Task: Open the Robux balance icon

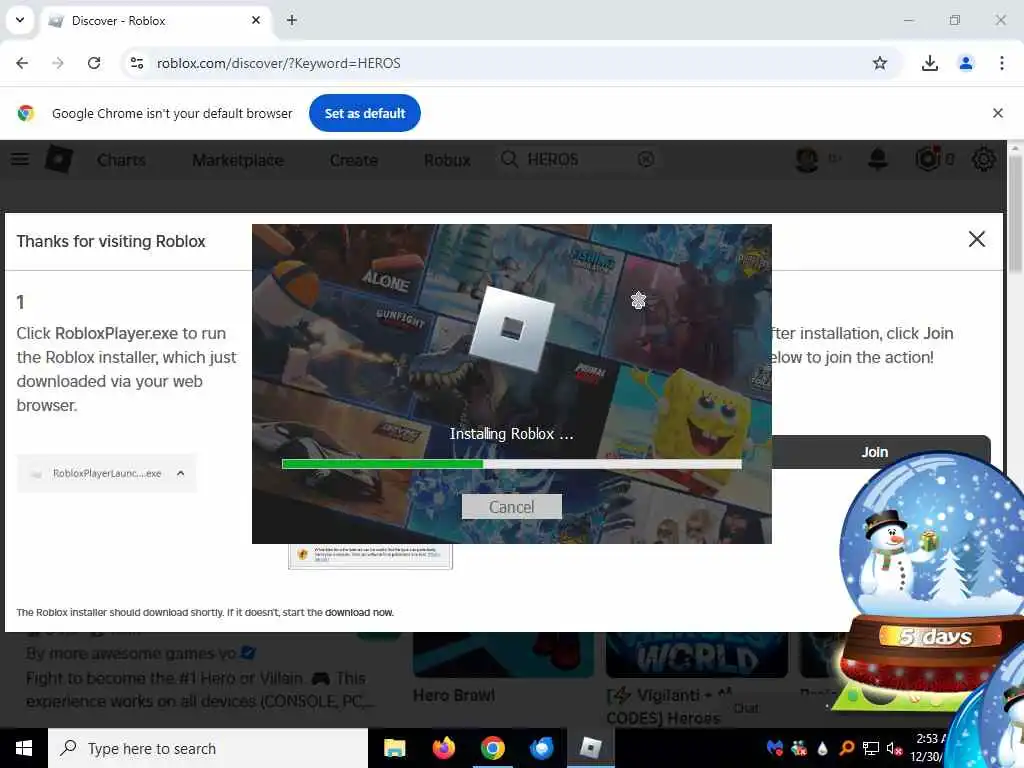Action: (x=928, y=159)
